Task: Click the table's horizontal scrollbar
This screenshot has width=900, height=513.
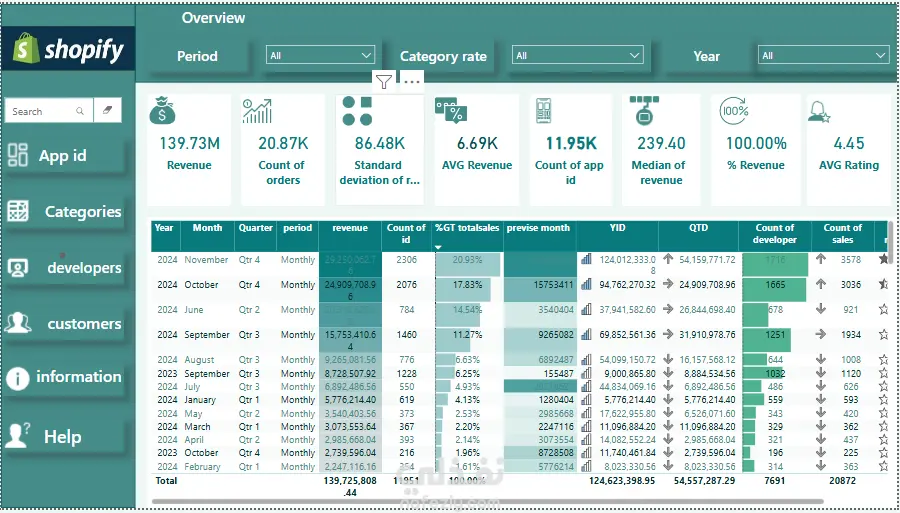Action: click(x=517, y=502)
